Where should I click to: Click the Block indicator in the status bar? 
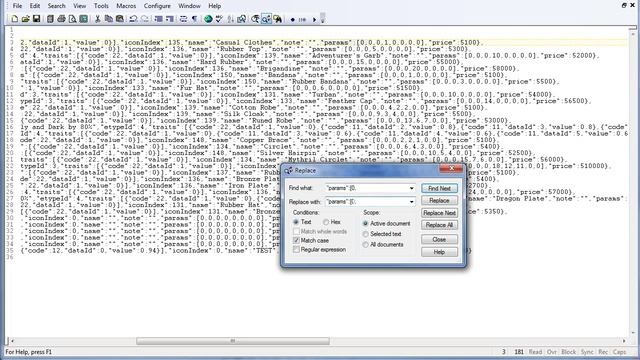(569, 352)
